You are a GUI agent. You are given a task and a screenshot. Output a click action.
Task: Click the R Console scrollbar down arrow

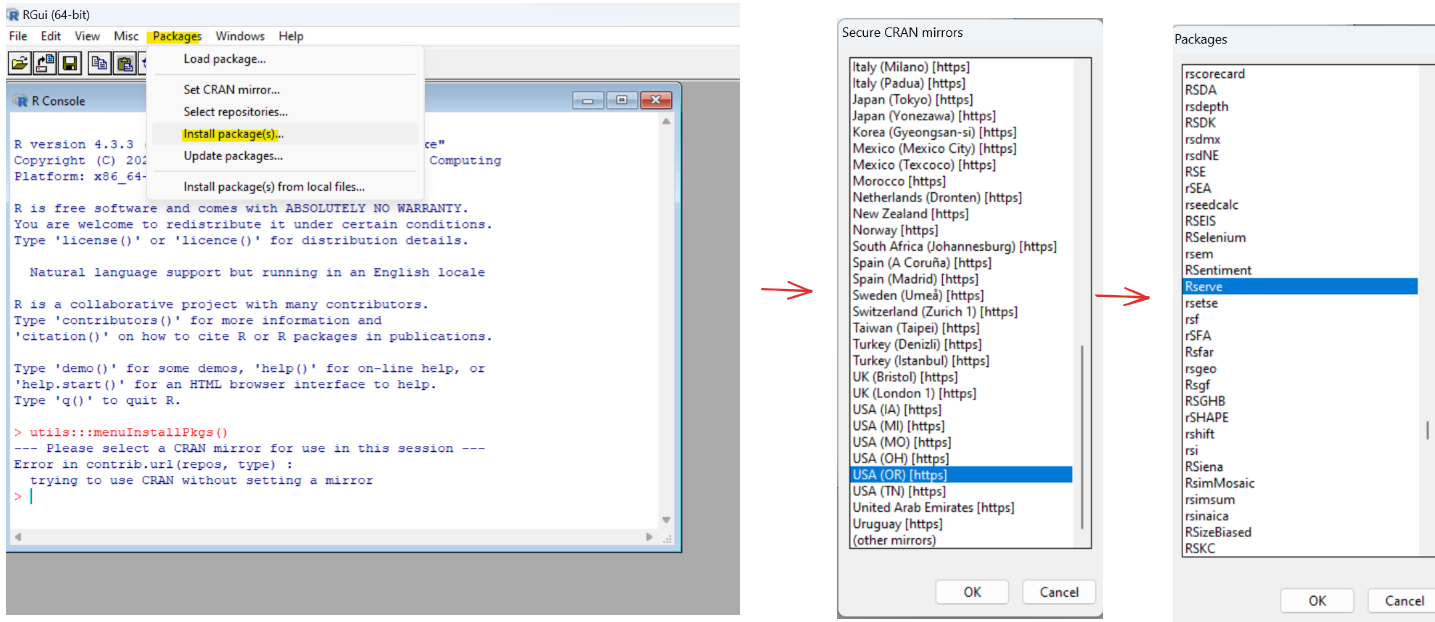click(667, 520)
